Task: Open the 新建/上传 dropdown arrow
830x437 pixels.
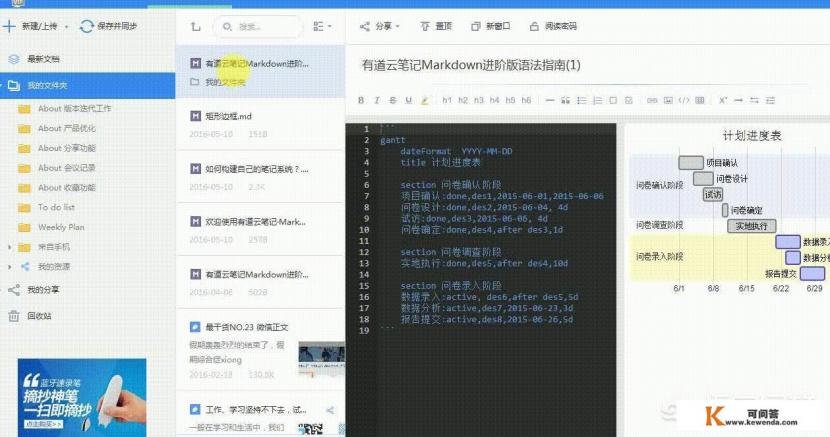Action: (x=66, y=26)
